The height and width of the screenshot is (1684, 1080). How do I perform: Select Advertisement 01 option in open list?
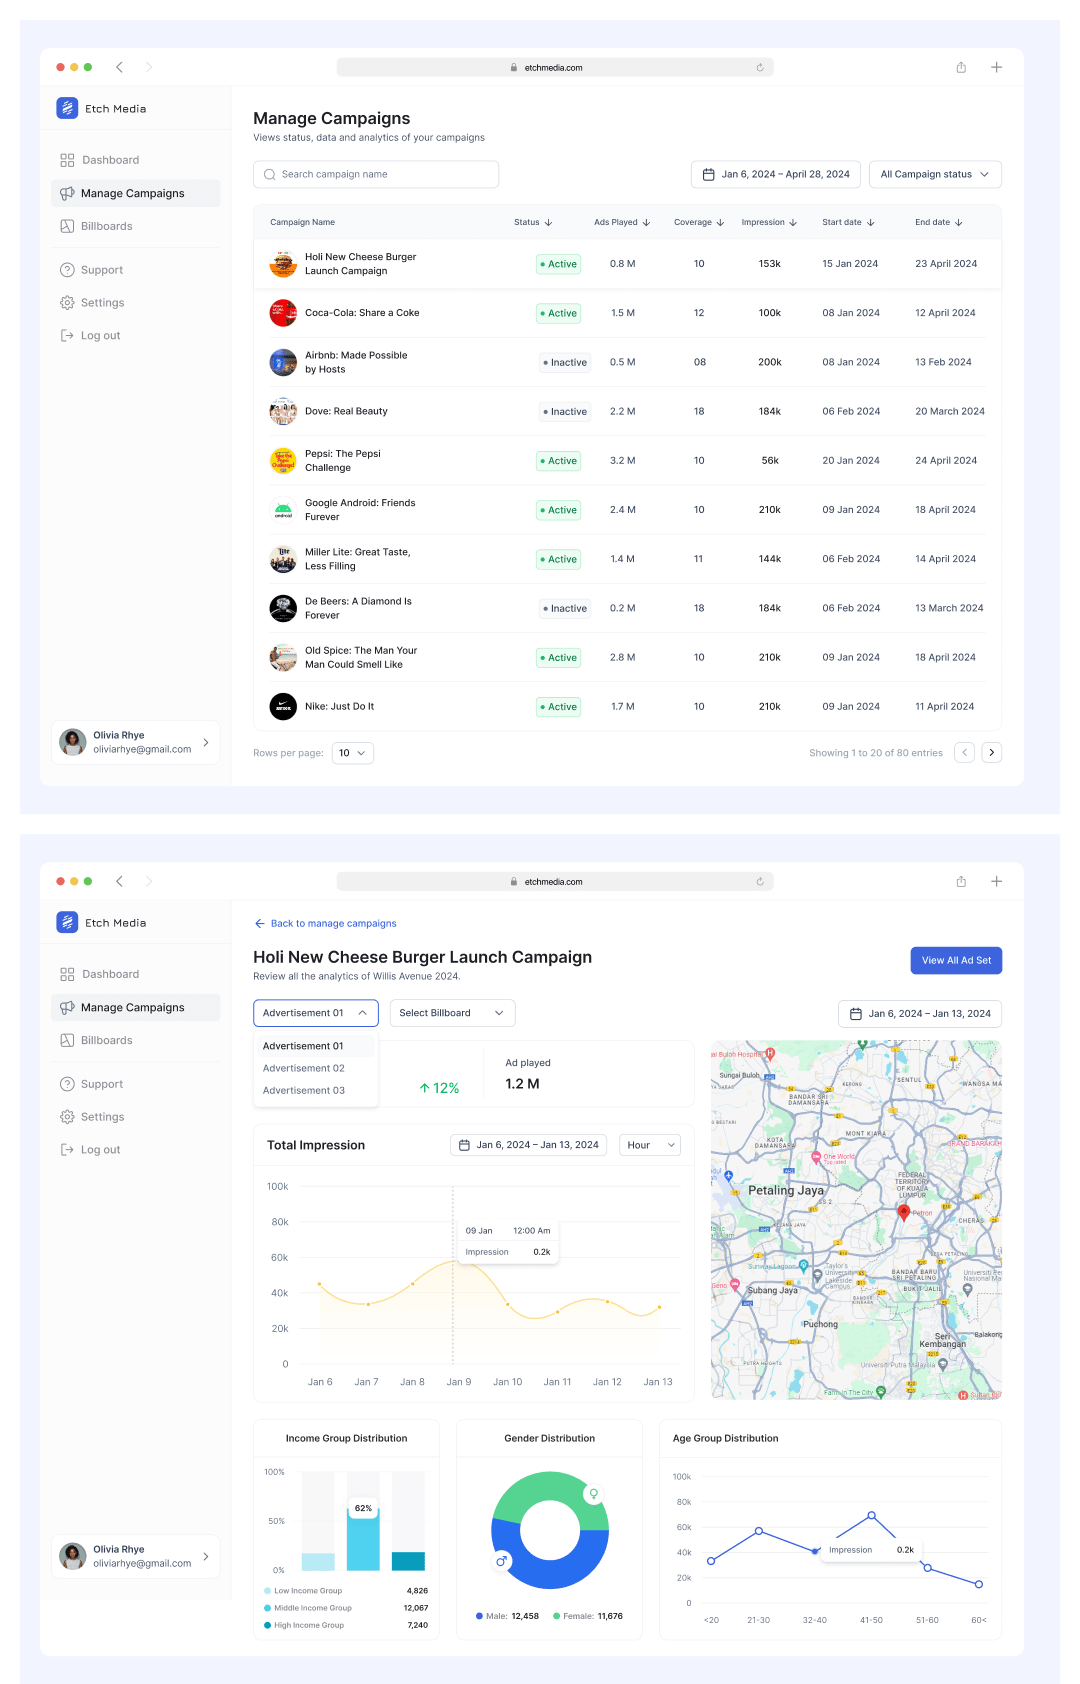tap(315, 1046)
